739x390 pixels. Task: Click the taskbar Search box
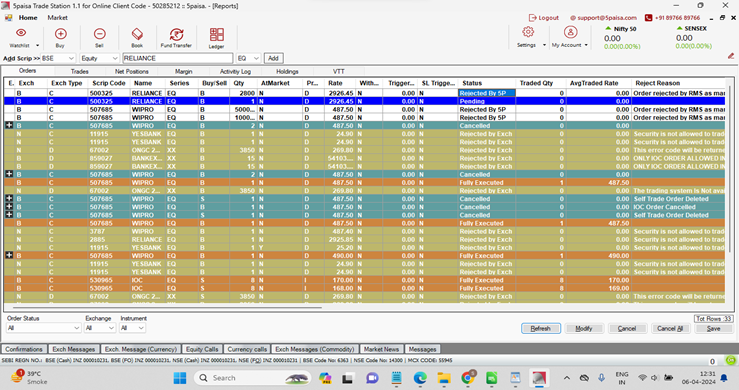(x=253, y=378)
